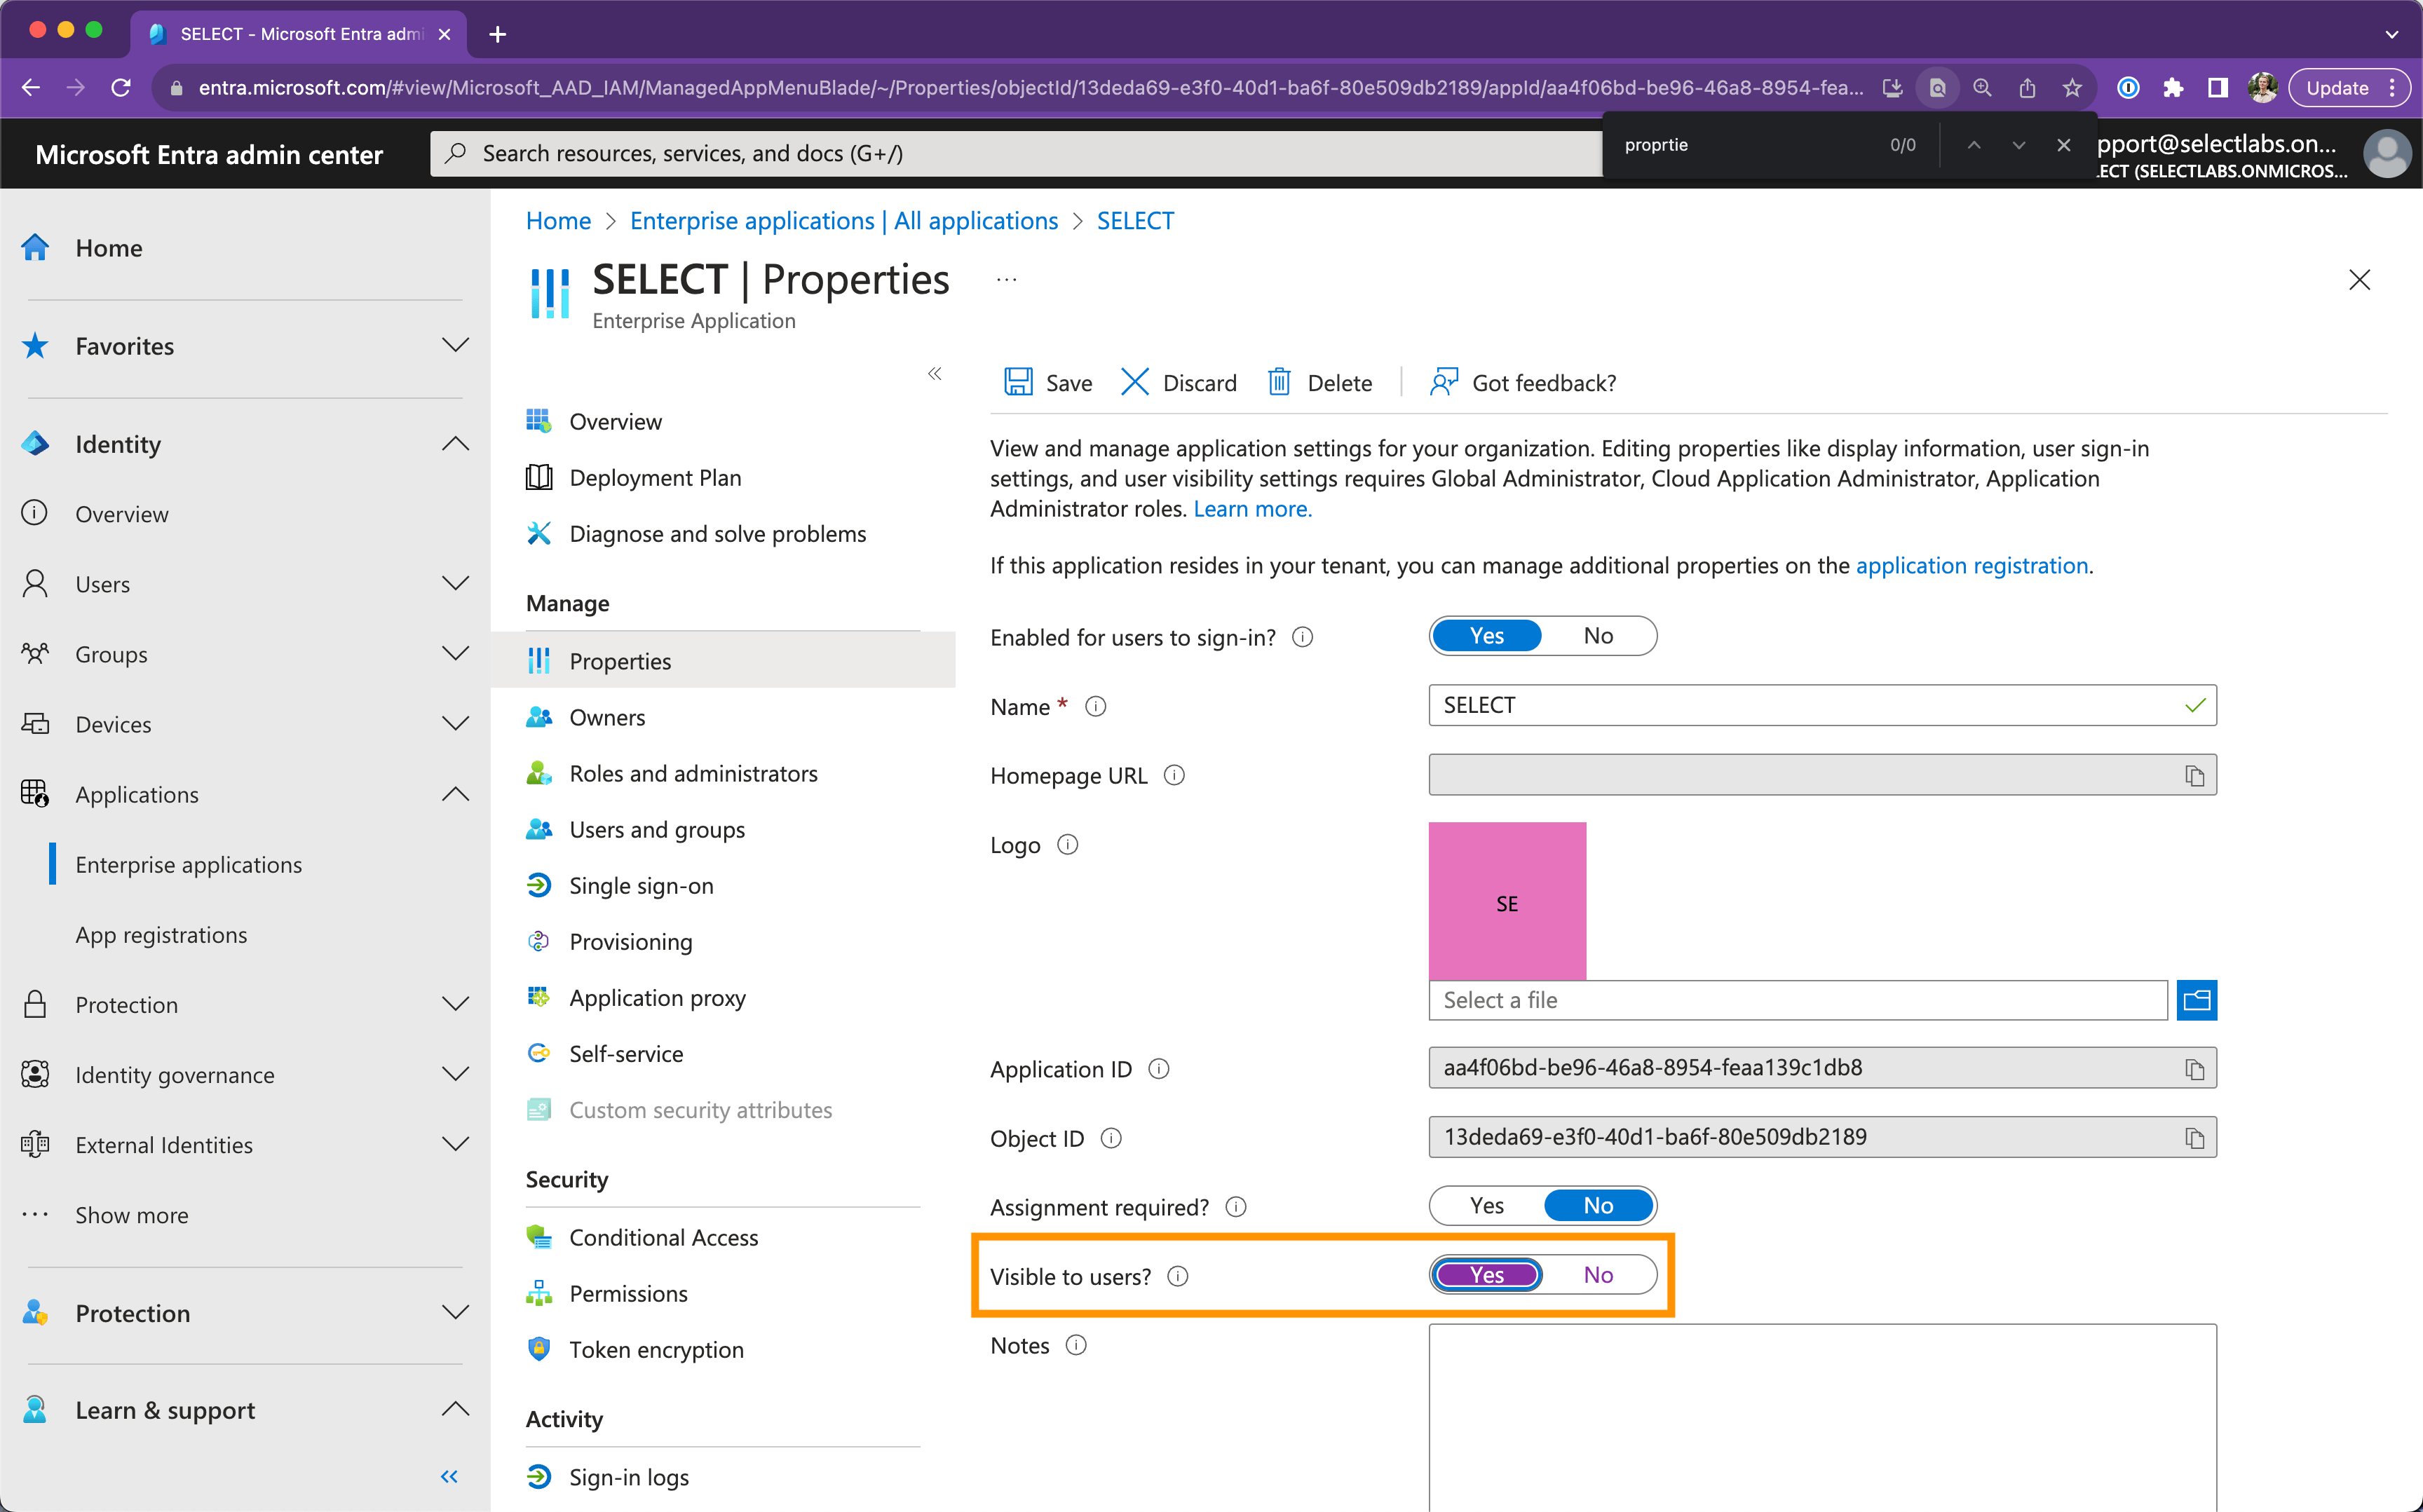Screen dimensions: 2423x1512
Task: Click the SE logo color swatch
Action: tap(1510, 902)
